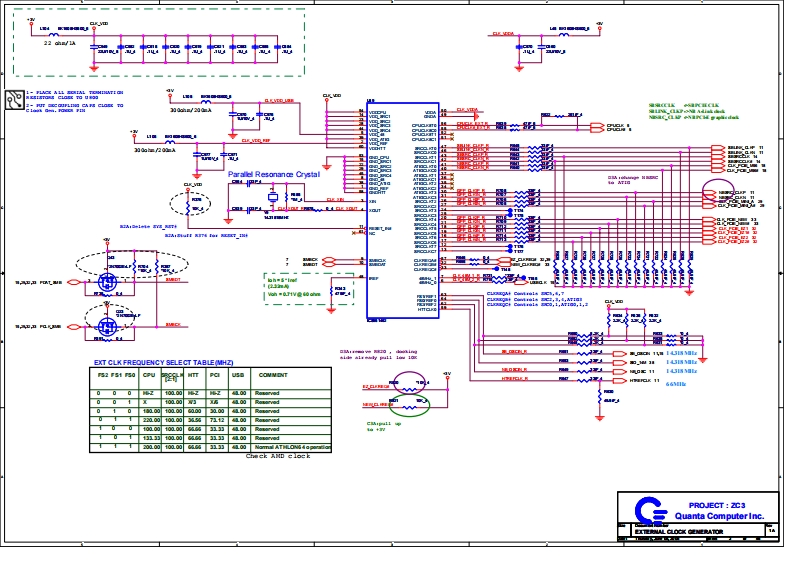Click the Quanta Computer logo

click(630, 509)
